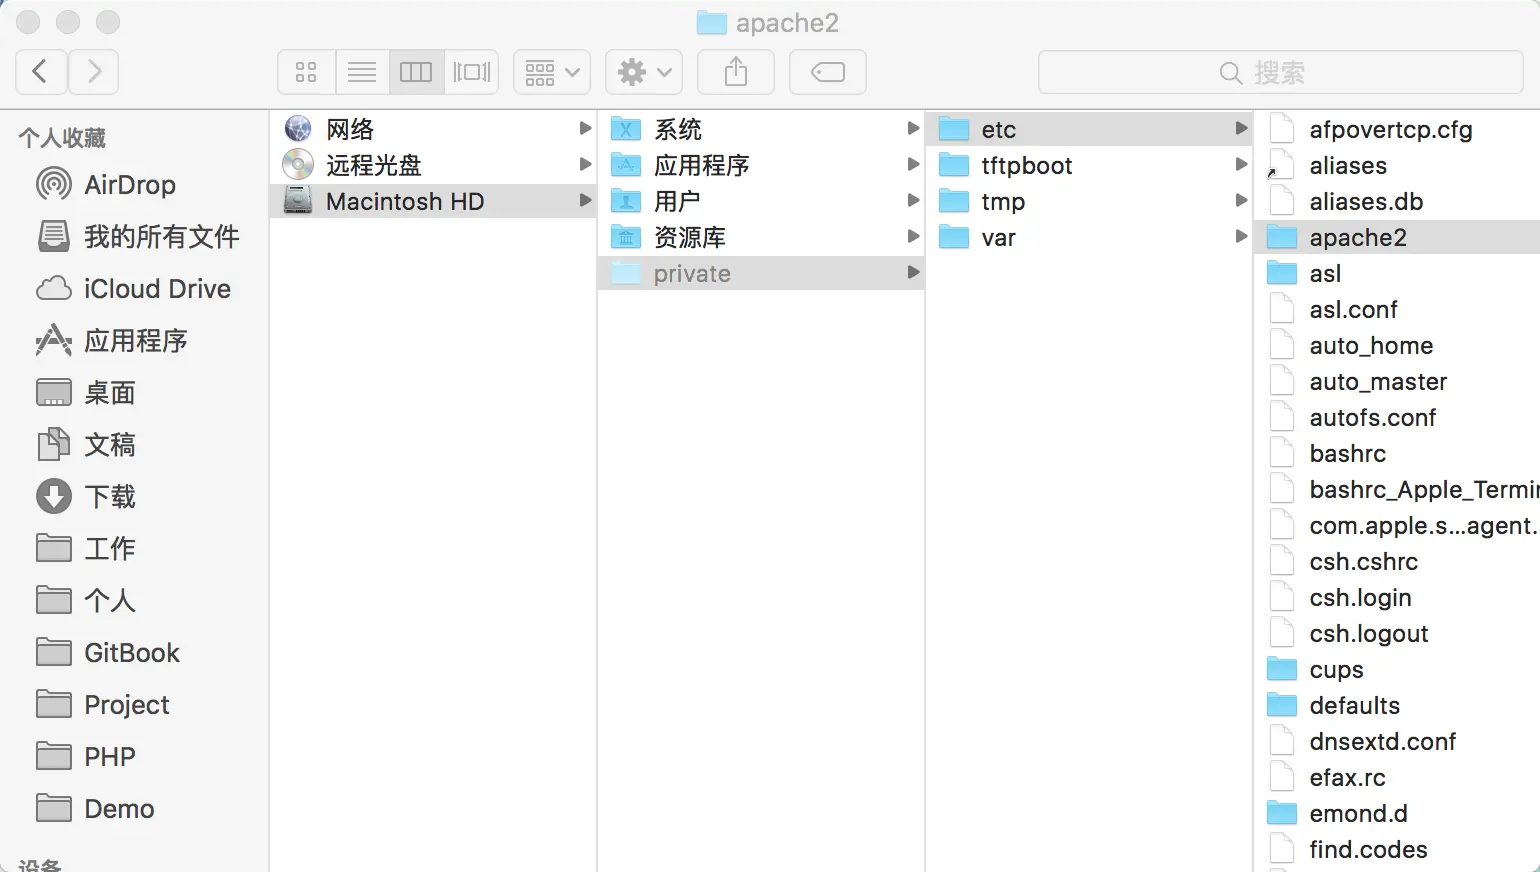Open the action gear menu
This screenshot has height=872, width=1540.
pyautogui.click(x=643, y=71)
